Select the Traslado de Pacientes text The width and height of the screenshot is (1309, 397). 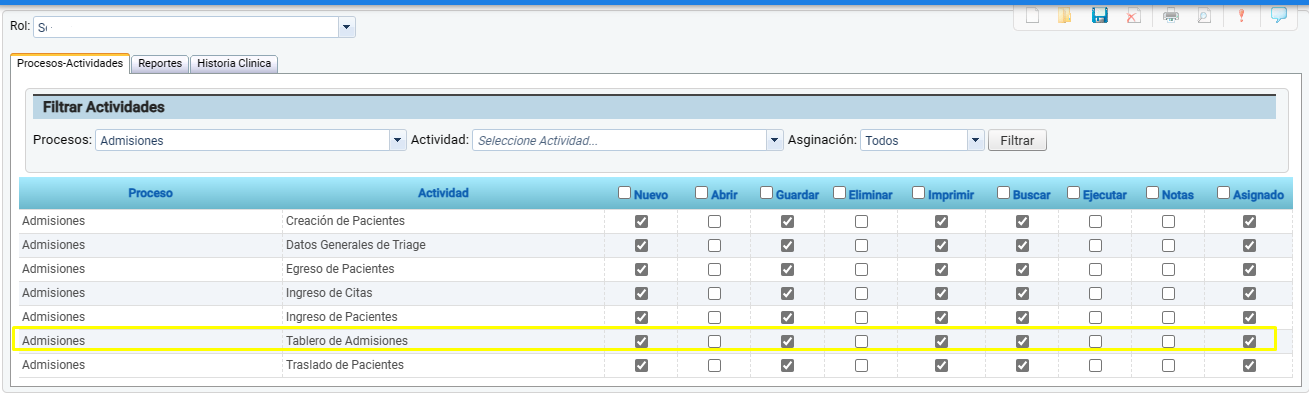[x=345, y=365]
